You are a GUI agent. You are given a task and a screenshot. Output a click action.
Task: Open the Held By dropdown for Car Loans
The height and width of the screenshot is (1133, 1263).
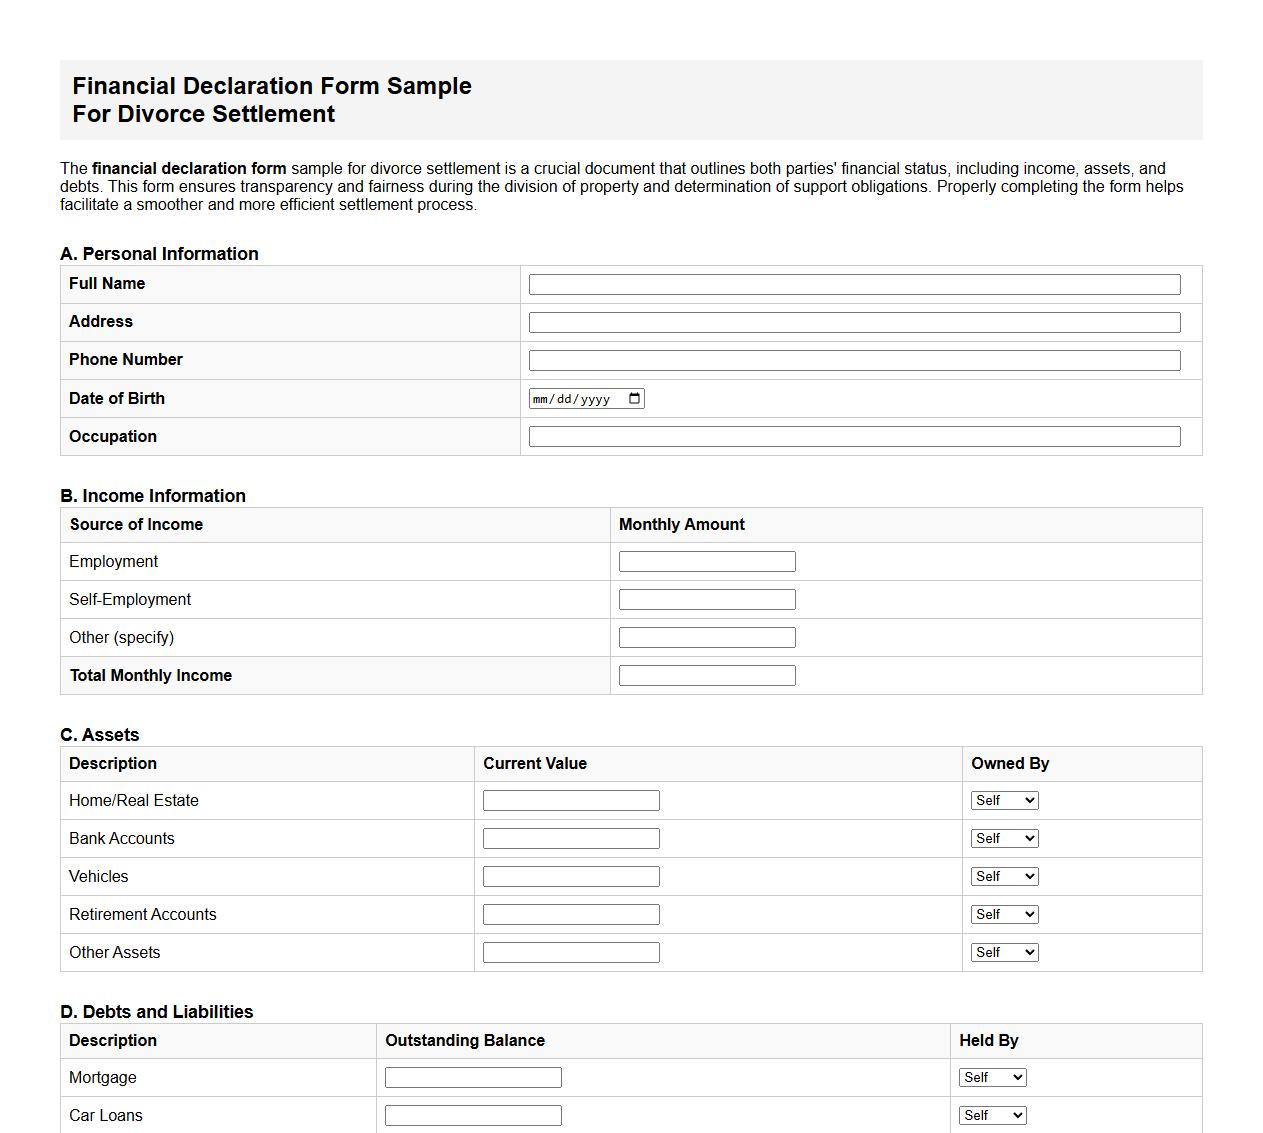(x=992, y=1115)
